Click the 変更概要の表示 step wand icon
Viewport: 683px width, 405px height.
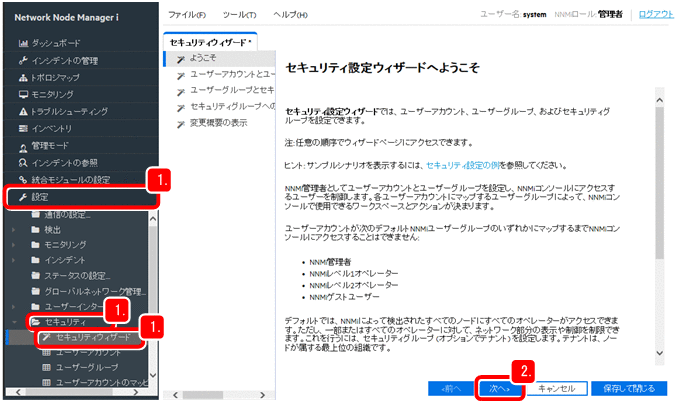tap(181, 124)
